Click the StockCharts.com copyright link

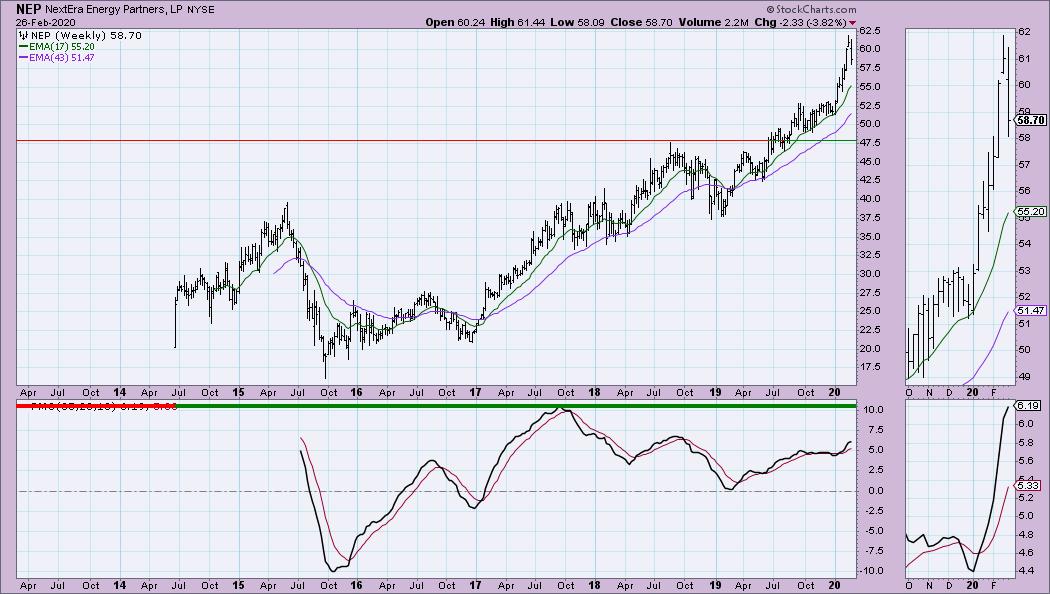pos(811,9)
